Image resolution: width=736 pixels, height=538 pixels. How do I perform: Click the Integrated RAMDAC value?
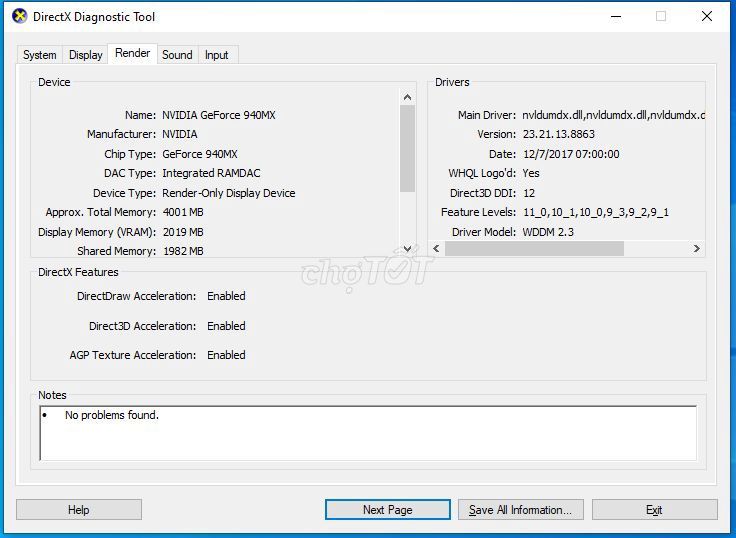[211, 173]
